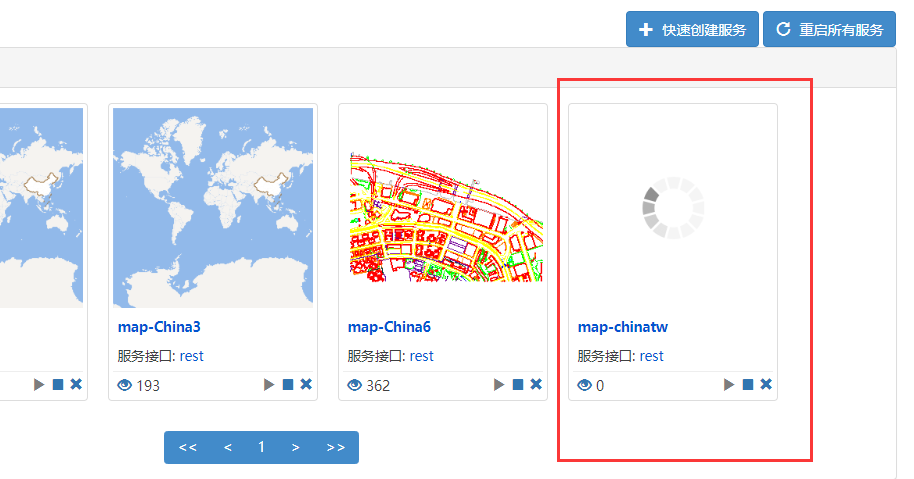This screenshot has height=479, width=914.
Task: Click the eye view-count icon on map-chinatw
Action: pos(585,385)
